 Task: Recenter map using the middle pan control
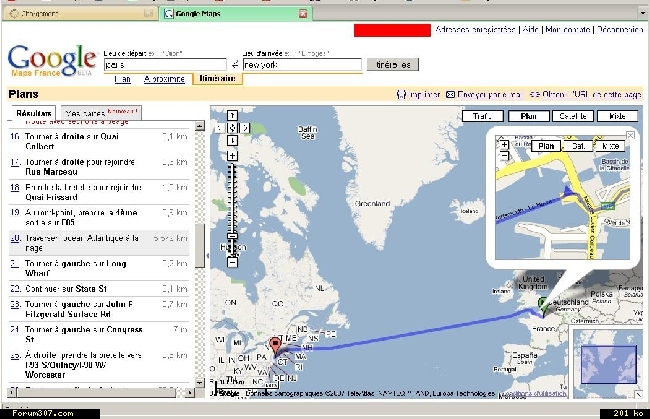click(232, 128)
